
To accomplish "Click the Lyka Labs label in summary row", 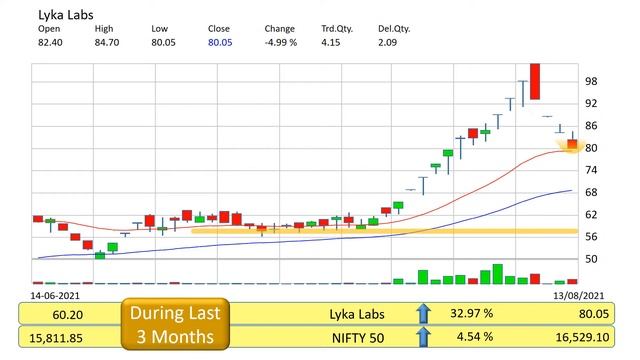I will [357, 314].
